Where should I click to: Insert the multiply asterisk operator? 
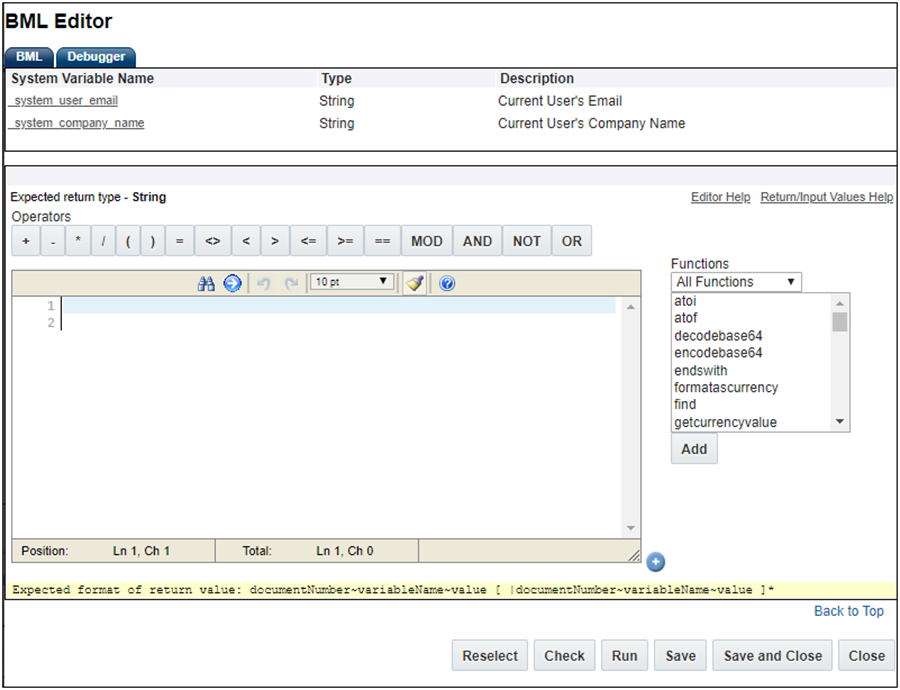point(78,241)
